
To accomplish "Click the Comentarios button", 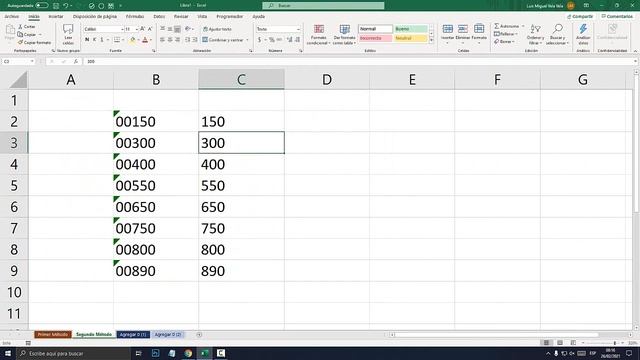I will click(617, 17).
